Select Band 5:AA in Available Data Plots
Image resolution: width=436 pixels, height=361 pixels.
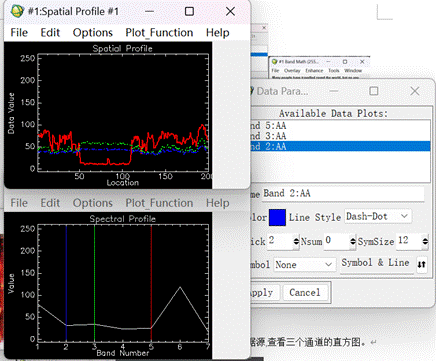(x=340, y=126)
